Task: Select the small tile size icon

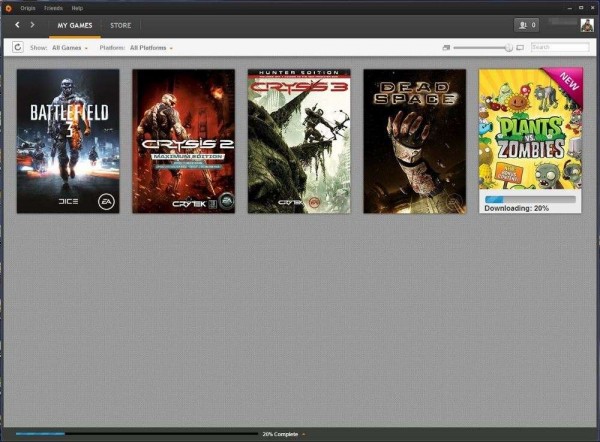Action: click(x=446, y=48)
